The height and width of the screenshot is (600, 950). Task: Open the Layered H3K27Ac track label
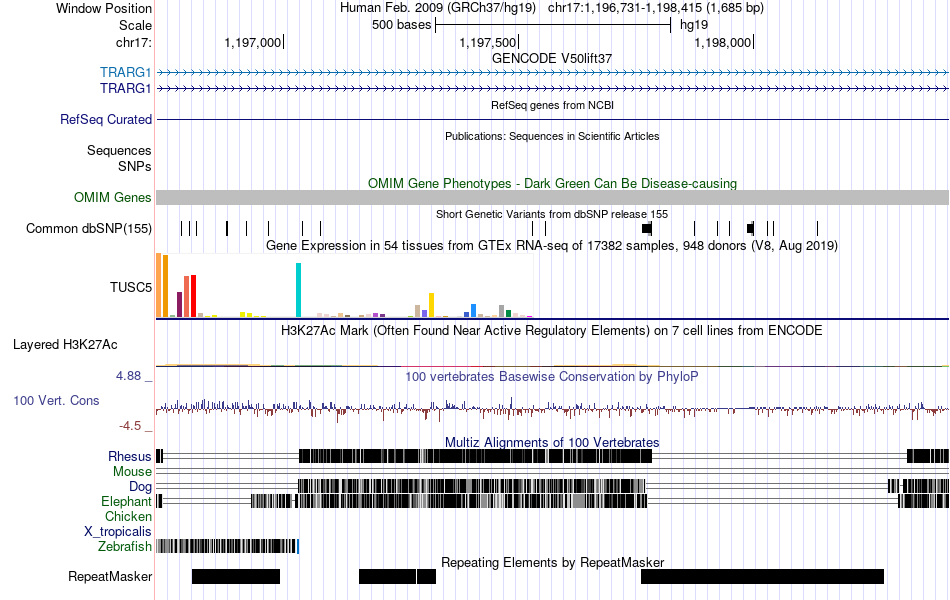pos(65,345)
